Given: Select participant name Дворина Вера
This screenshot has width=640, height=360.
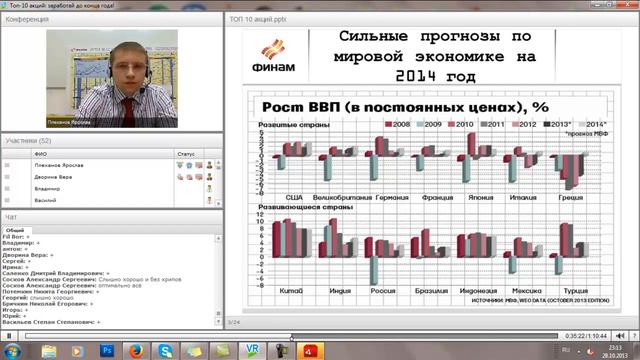Looking at the screenshot, I should click(x=53, y=177).
